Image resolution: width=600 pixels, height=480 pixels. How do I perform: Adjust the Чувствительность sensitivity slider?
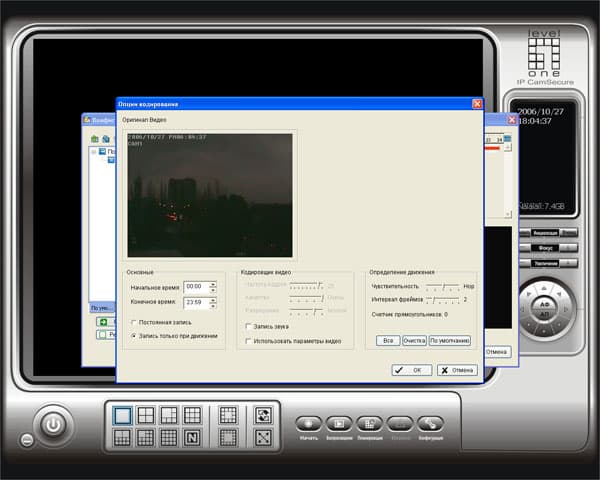coord(443,286)
